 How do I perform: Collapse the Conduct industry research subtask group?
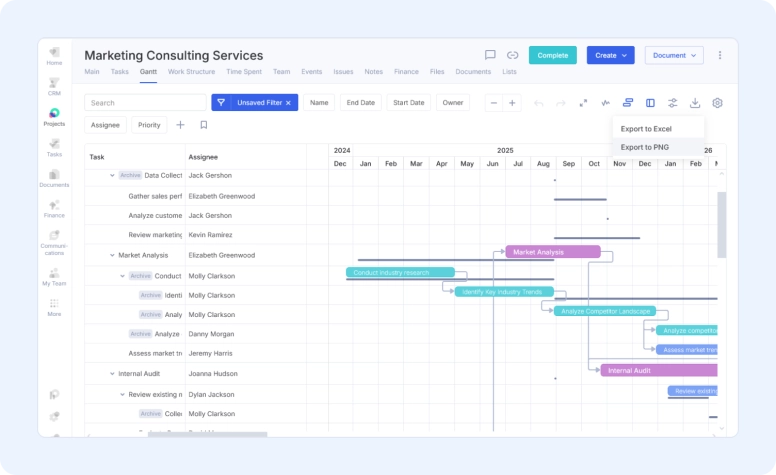122,276
